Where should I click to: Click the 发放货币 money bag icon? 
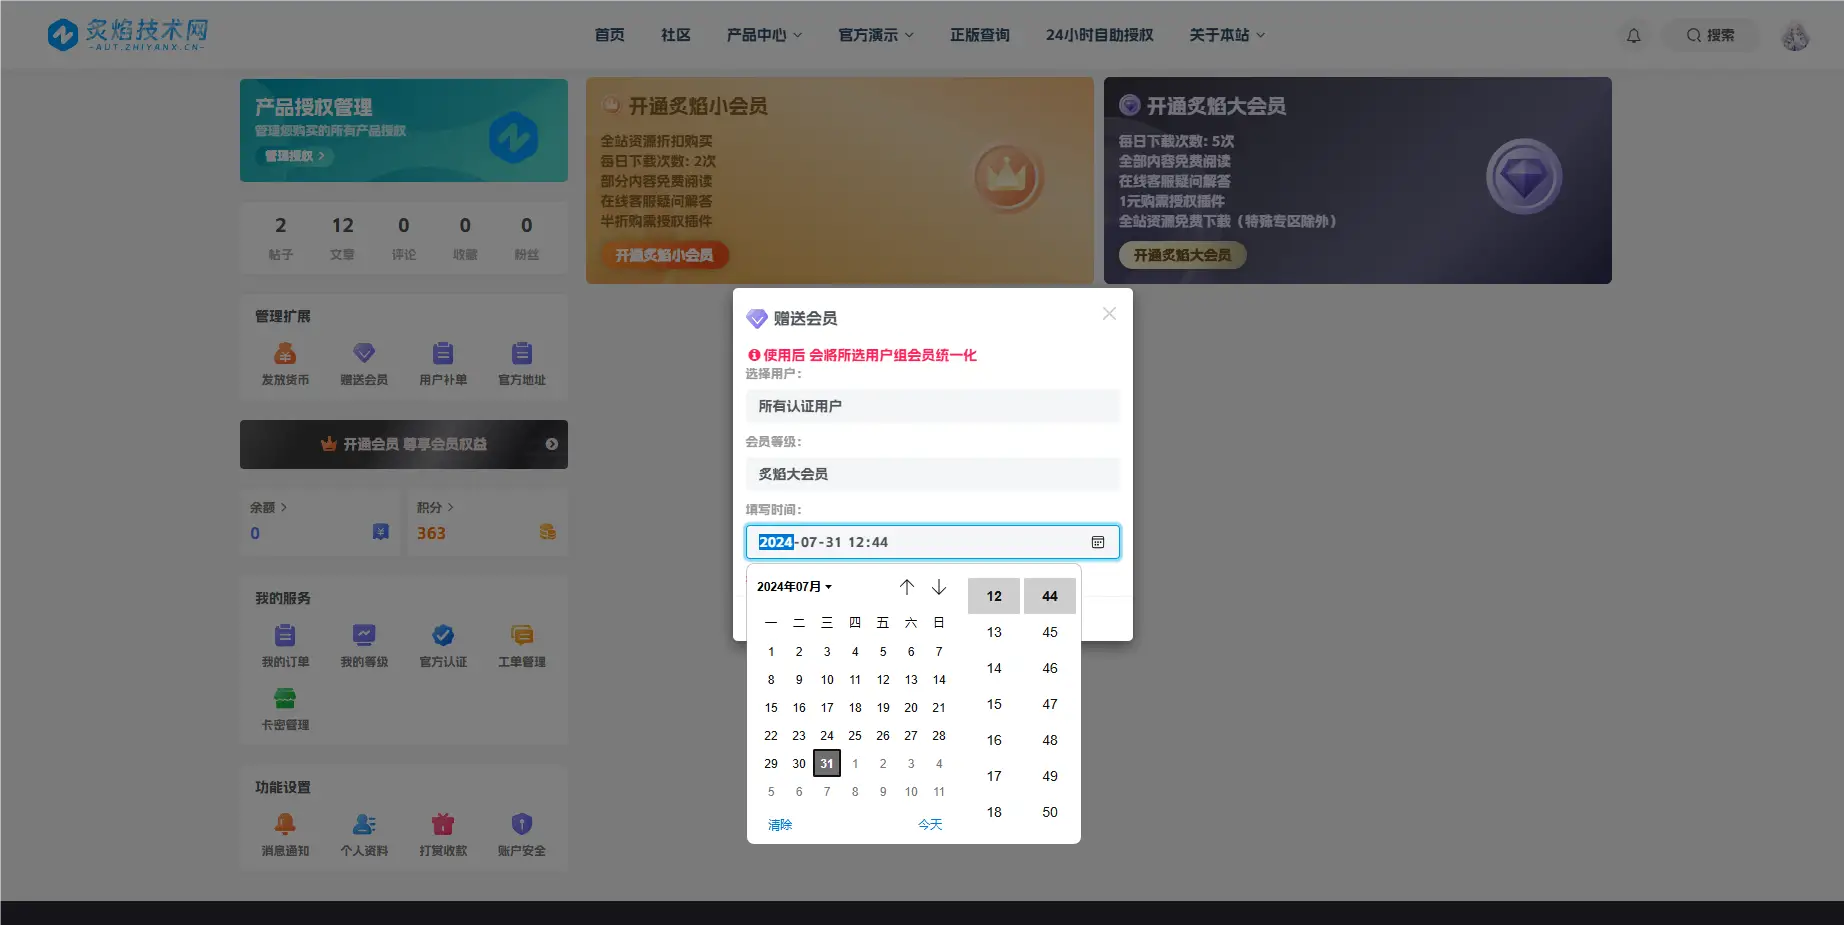click(285, 354)
